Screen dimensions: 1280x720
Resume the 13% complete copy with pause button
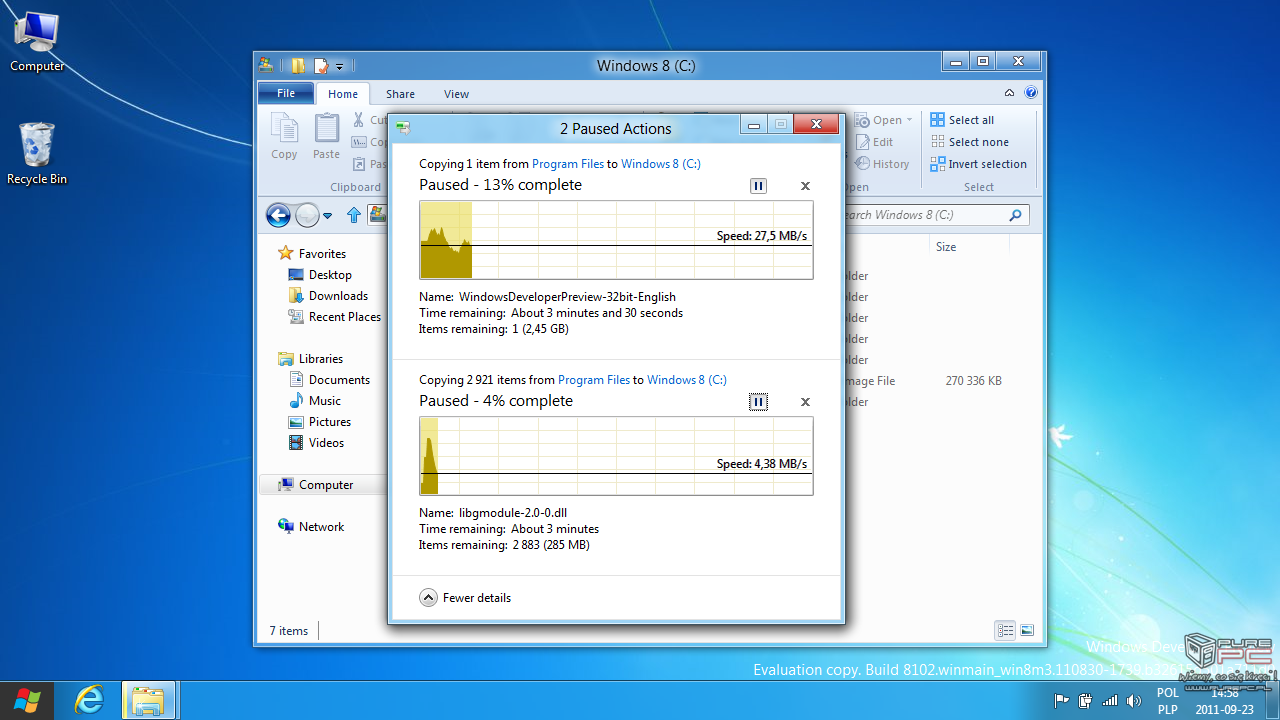point(758,186)
